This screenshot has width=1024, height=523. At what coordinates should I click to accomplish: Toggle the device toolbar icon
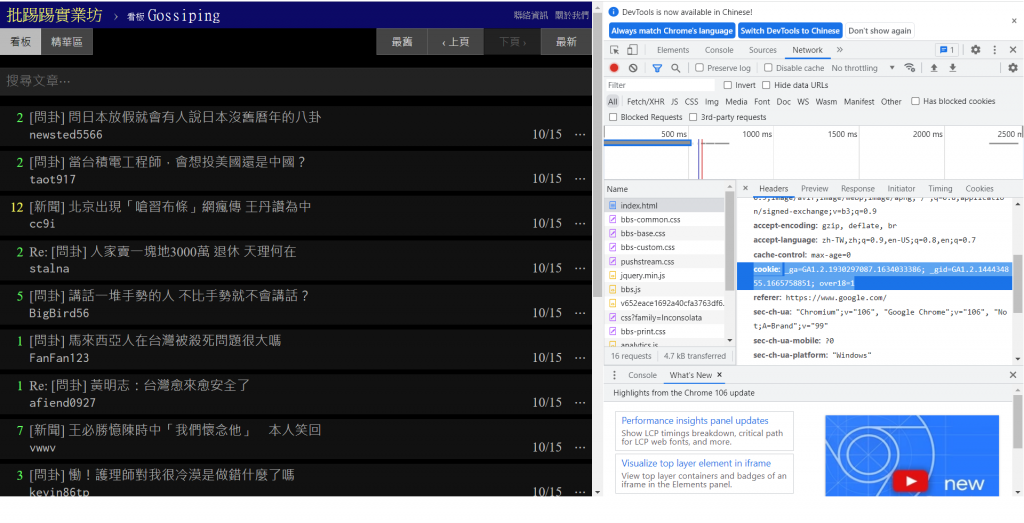(x=632, y=50)
